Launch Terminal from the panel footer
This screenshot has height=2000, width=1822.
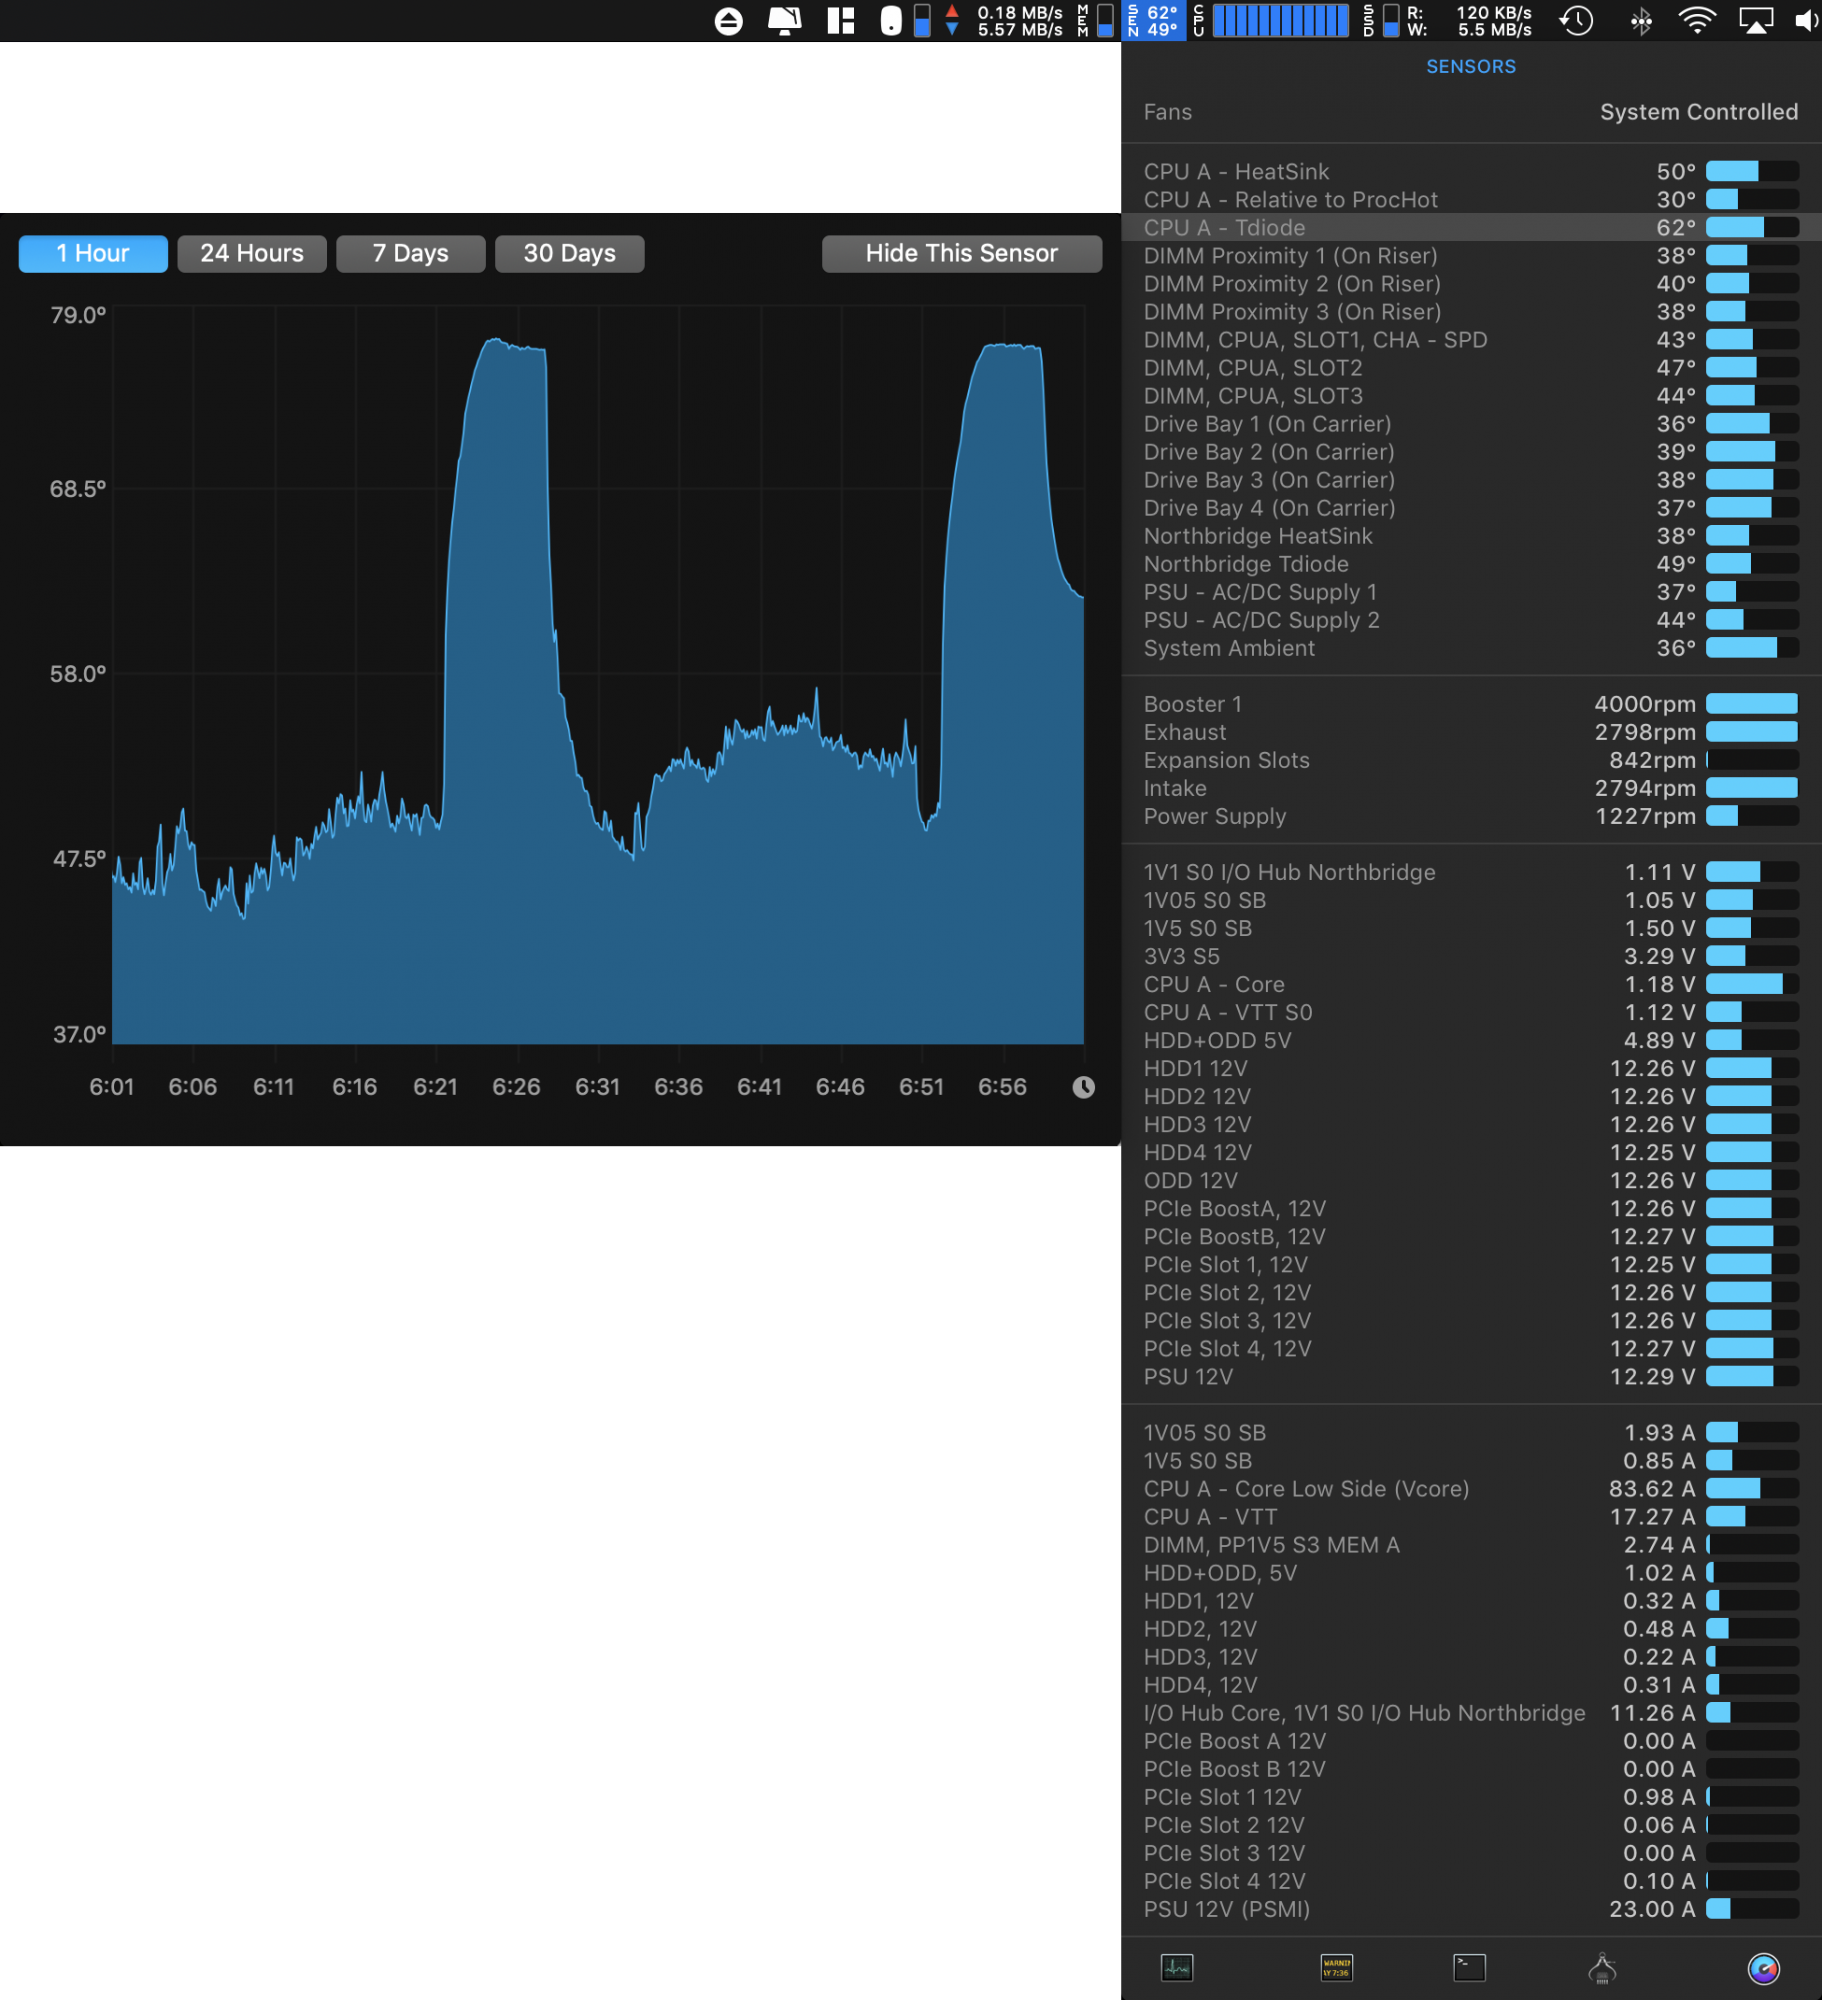click(x=1469, y=1968)
